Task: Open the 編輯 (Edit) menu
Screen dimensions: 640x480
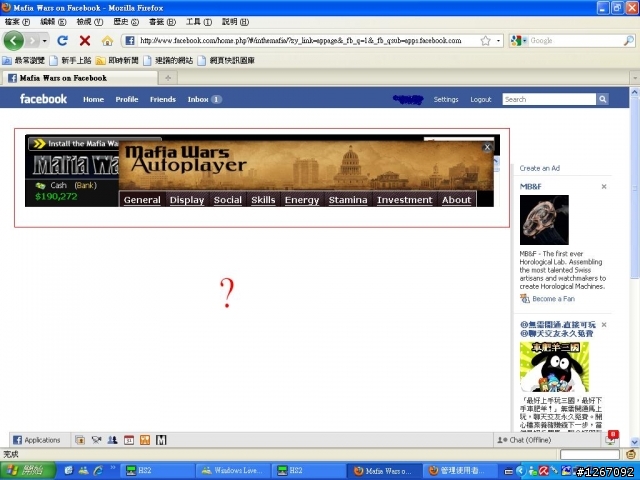Action: (x=53, y=22)
